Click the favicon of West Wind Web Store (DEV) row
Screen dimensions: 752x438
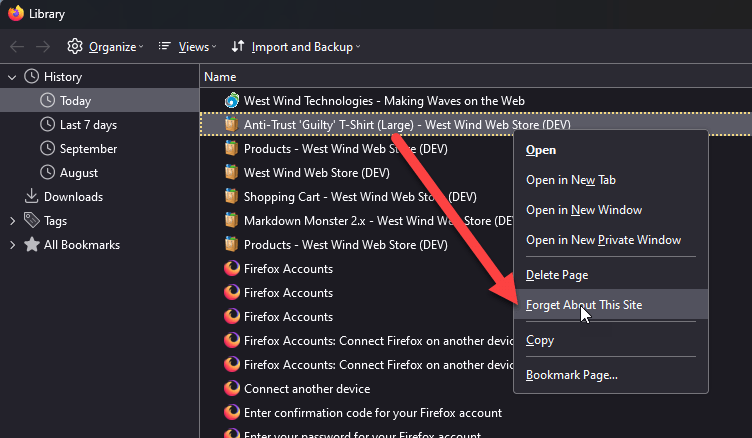232,172
